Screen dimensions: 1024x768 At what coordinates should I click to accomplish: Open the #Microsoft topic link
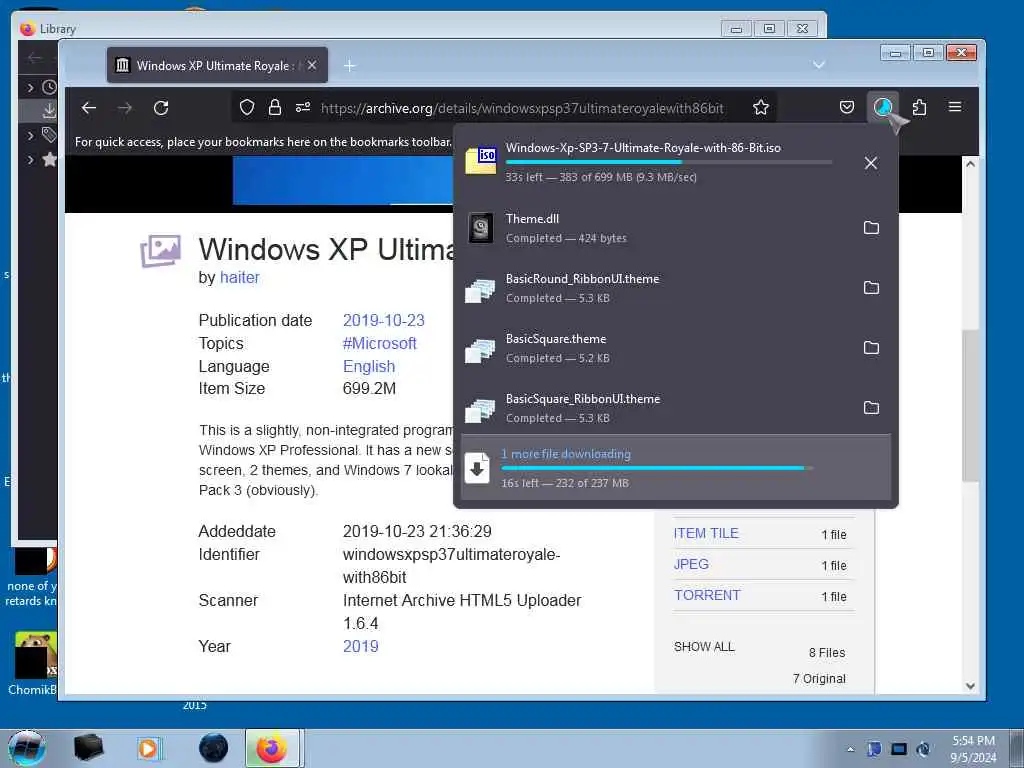(379, 344)
